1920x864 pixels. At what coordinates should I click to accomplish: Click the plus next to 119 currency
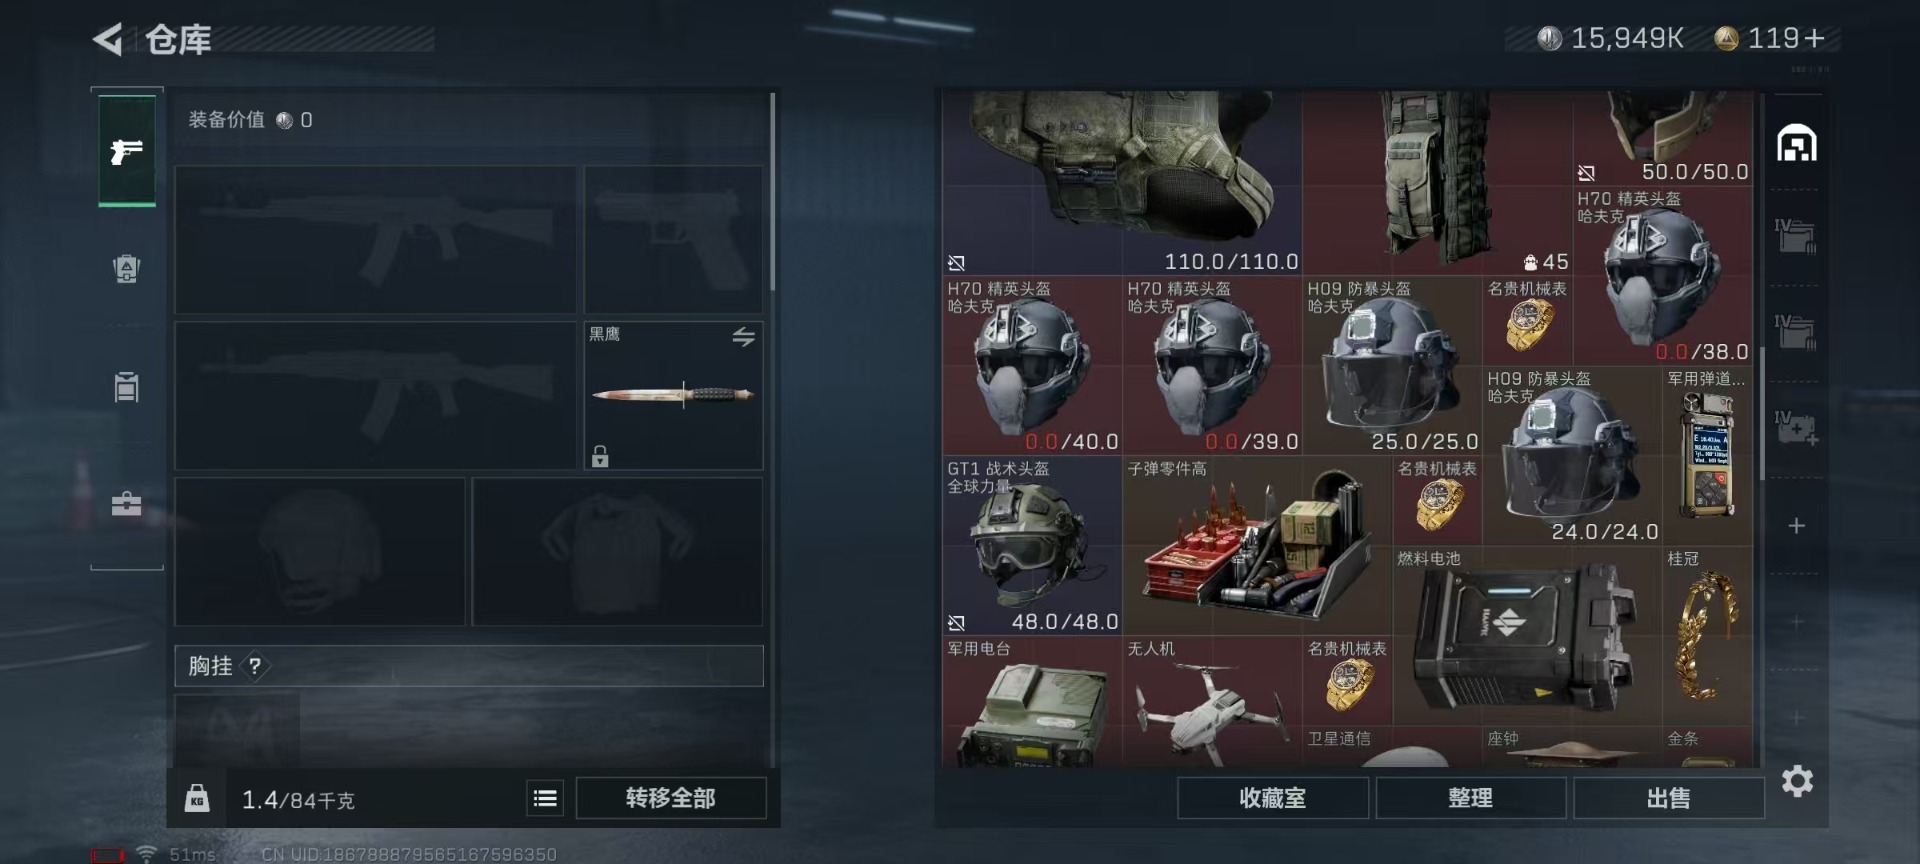click(1816, 38)
